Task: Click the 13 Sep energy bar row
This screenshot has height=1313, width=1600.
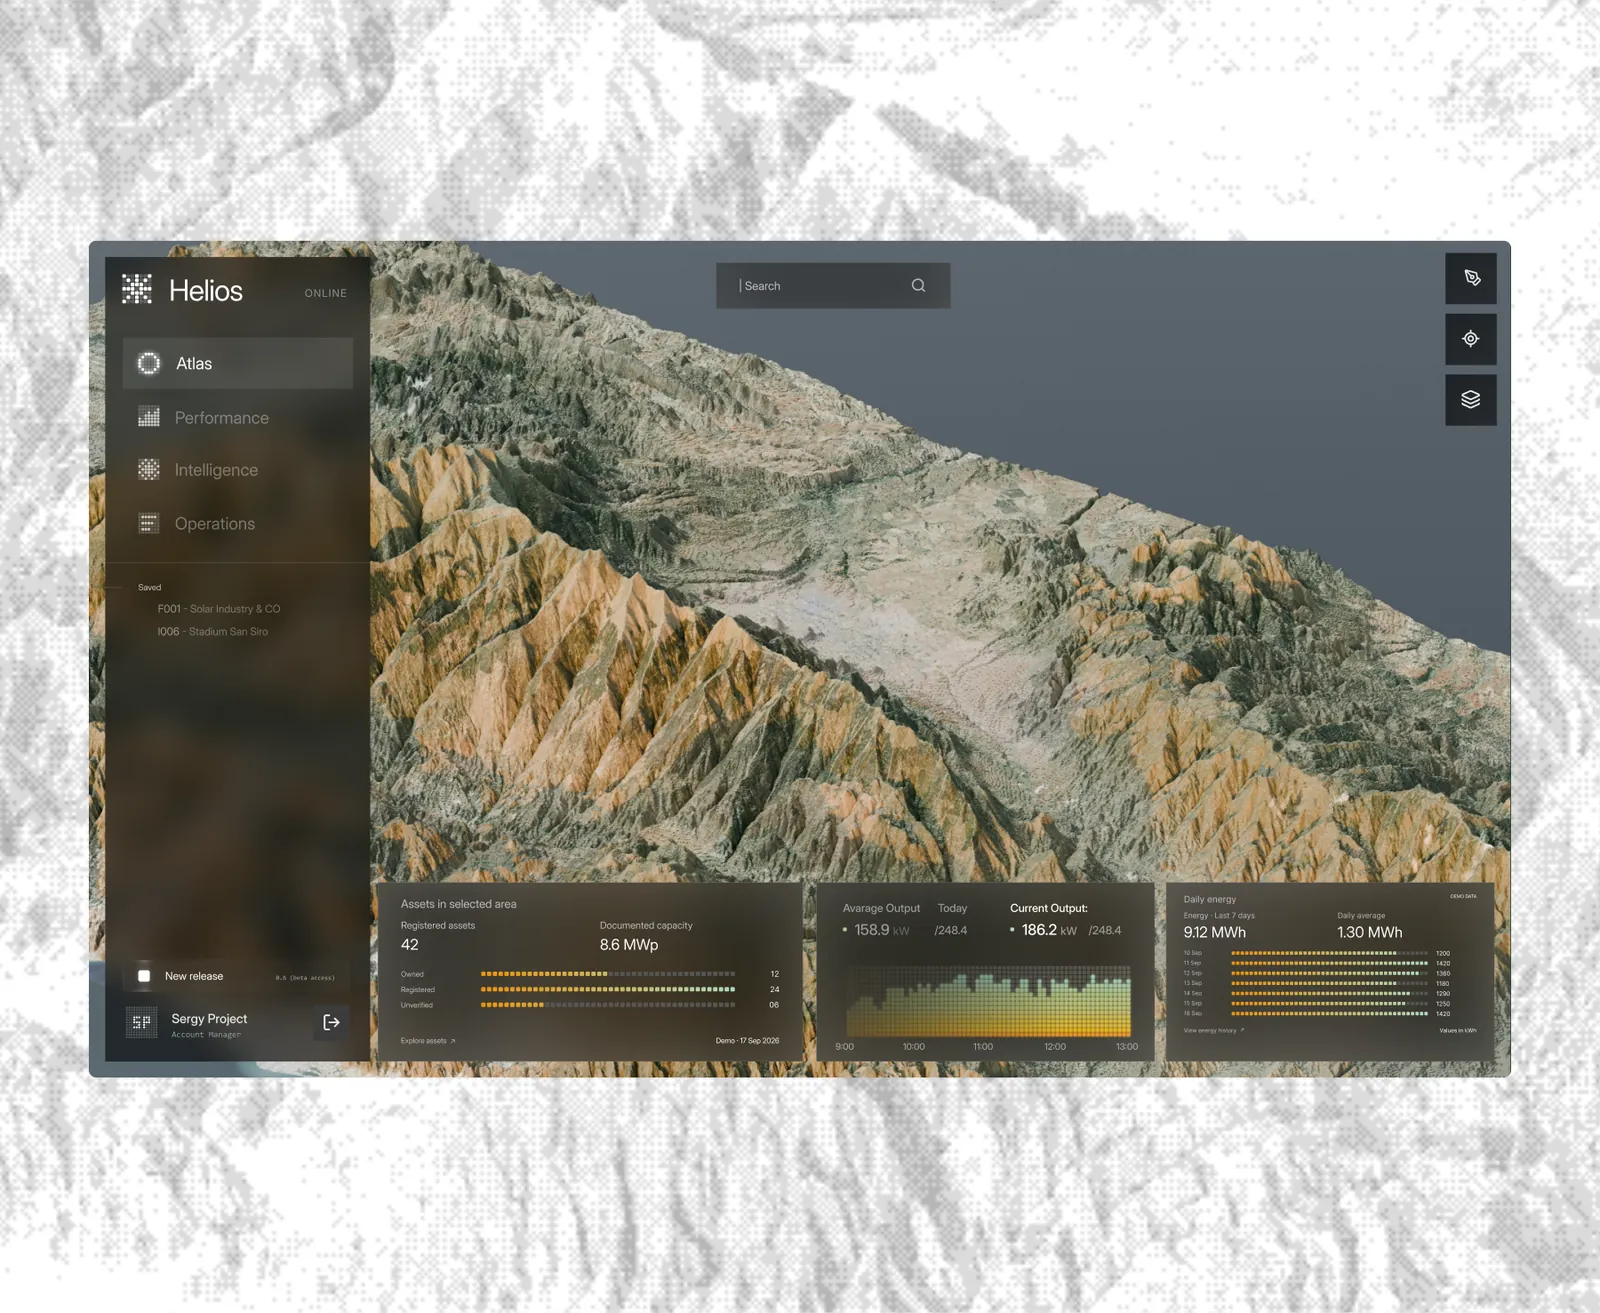Action: click(1316, 983)
